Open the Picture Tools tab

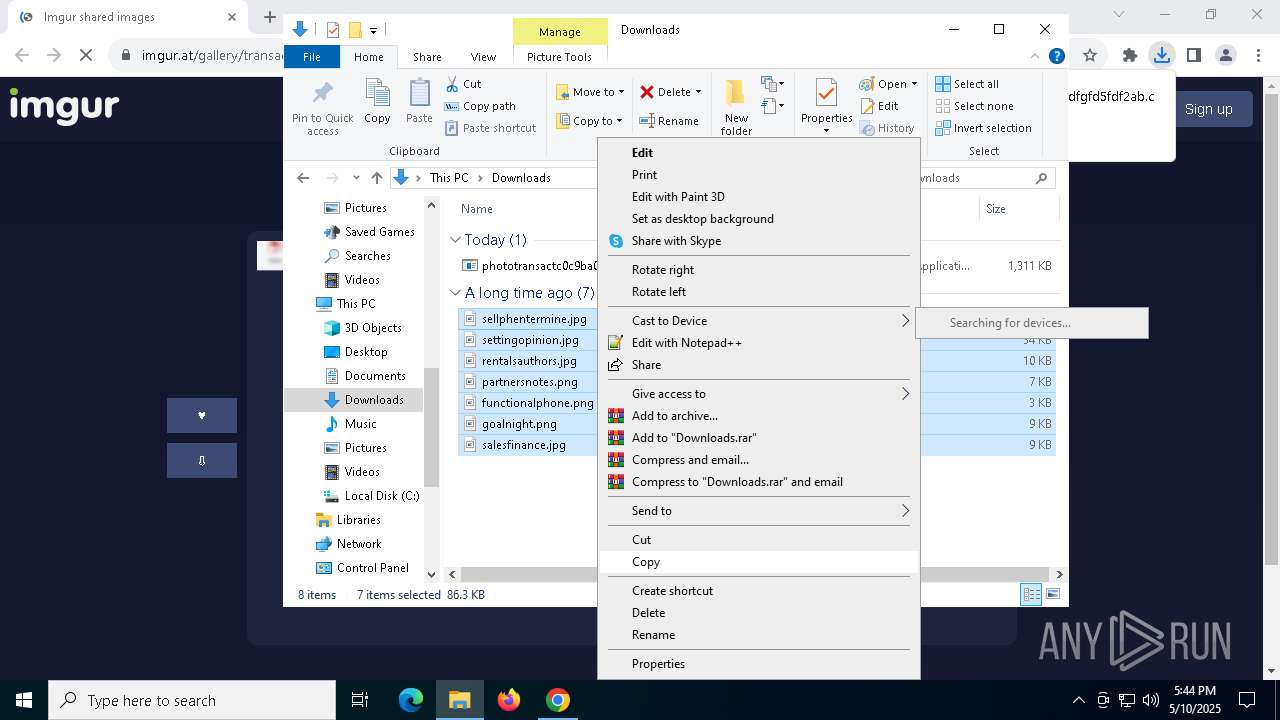[x=559, y=57]
